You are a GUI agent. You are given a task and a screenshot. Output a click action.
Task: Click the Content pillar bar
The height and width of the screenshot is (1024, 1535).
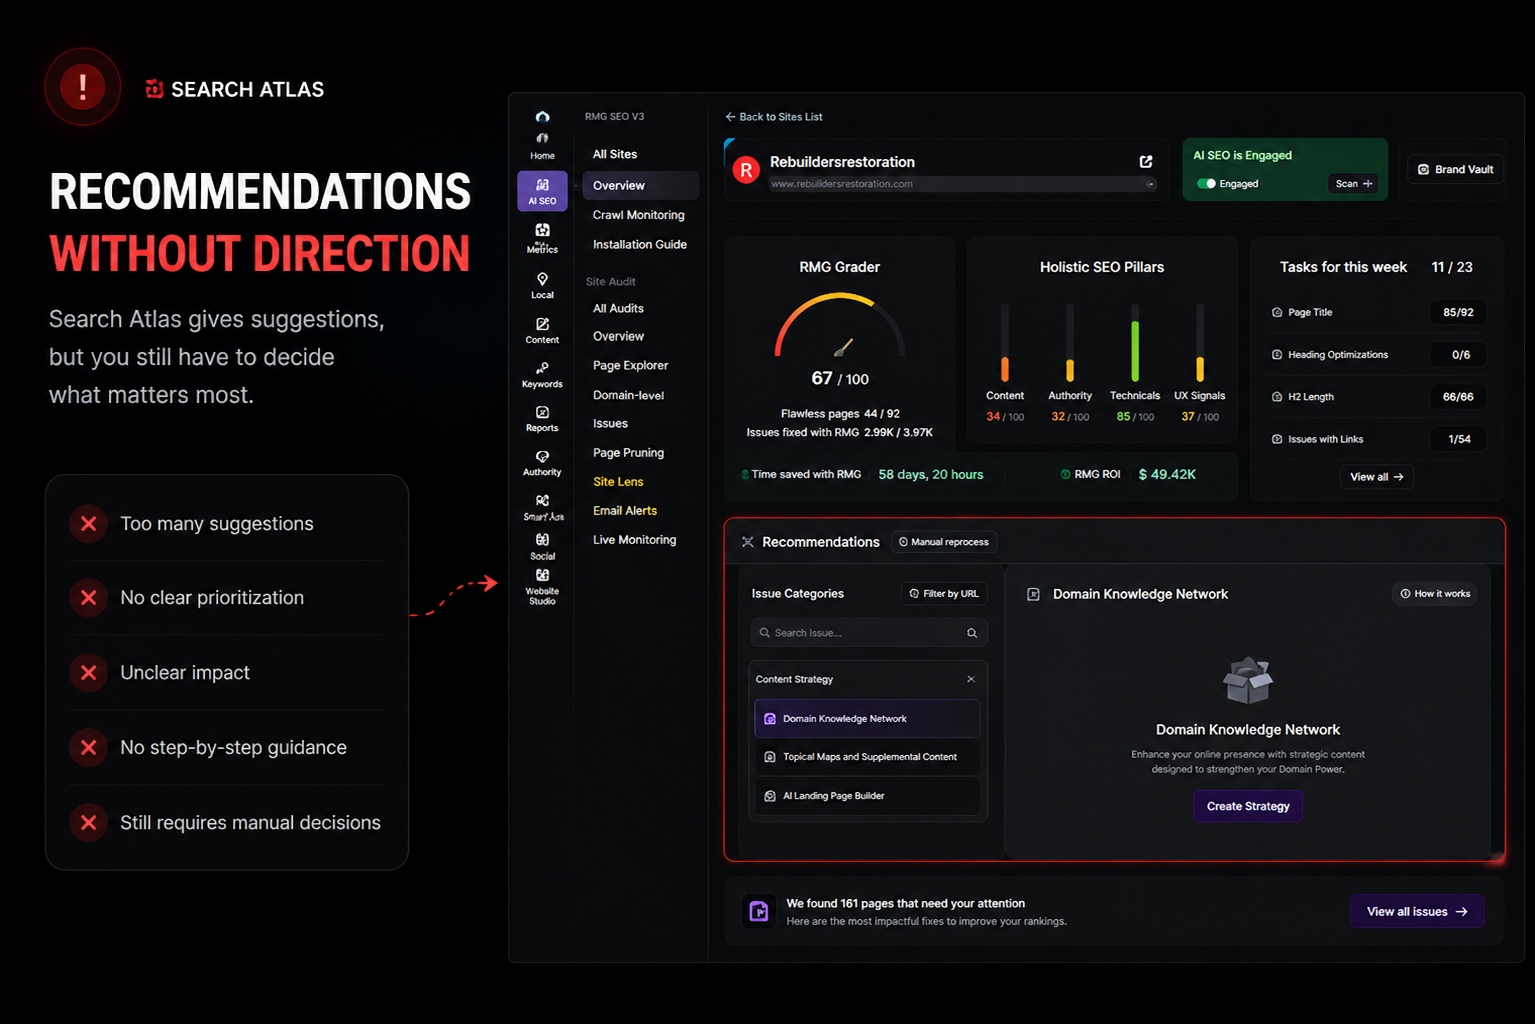click(x=1005, y=343)
